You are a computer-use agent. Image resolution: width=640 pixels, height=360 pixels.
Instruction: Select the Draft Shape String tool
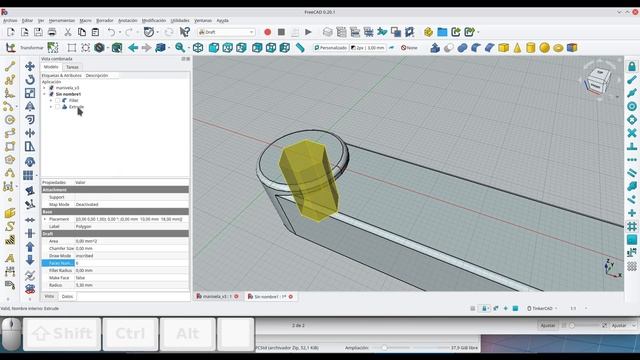(10, 226)
